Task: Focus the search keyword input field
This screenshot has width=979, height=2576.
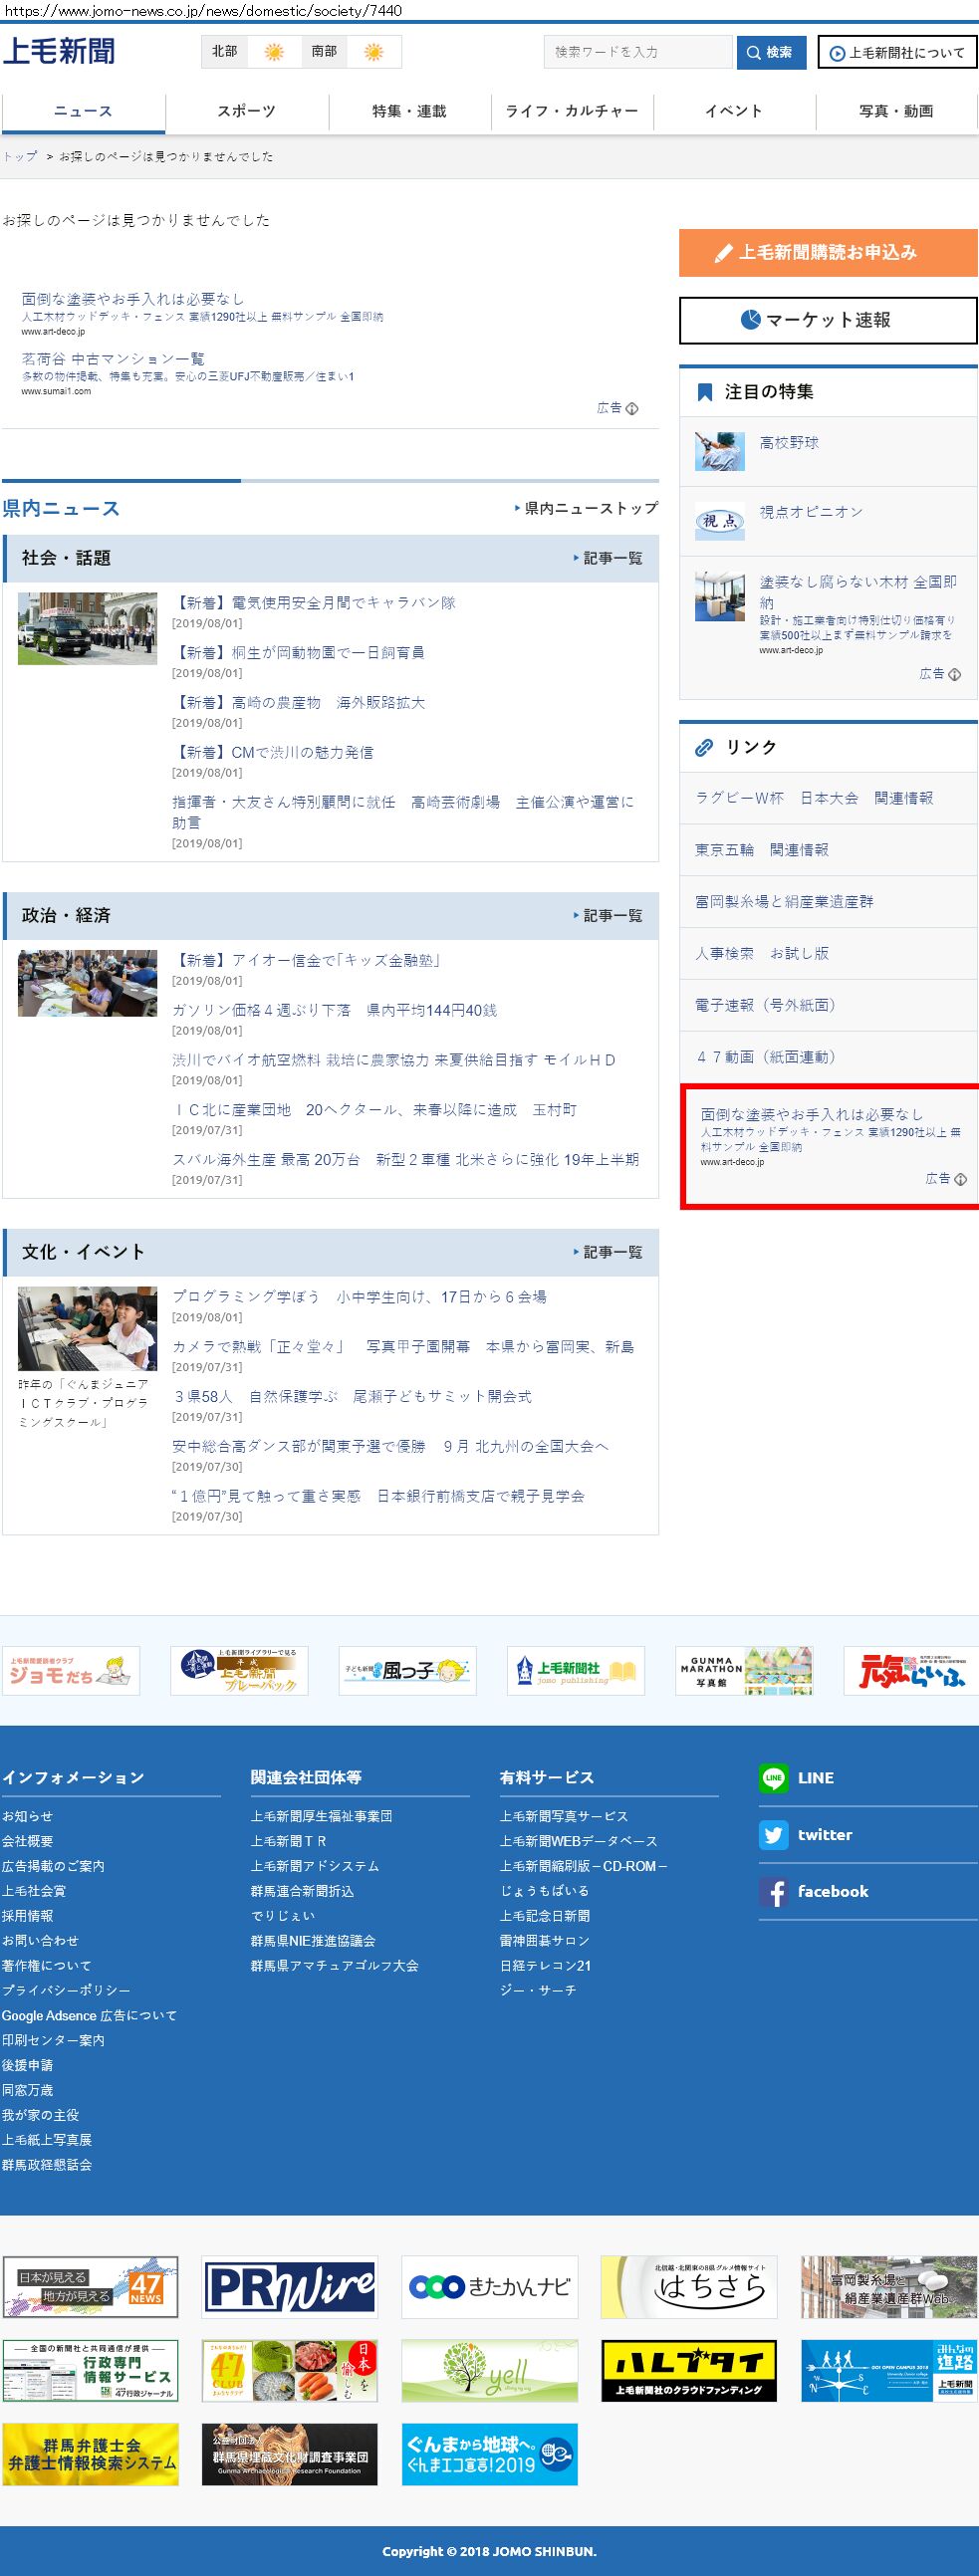Action: (637, 52)
